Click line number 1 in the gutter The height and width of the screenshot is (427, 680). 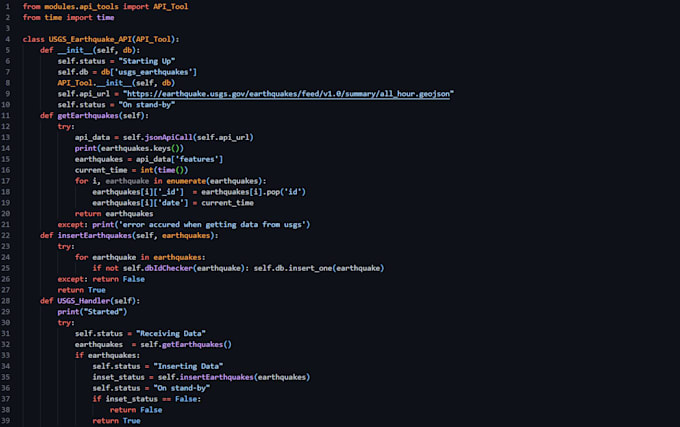coord(7,7)
